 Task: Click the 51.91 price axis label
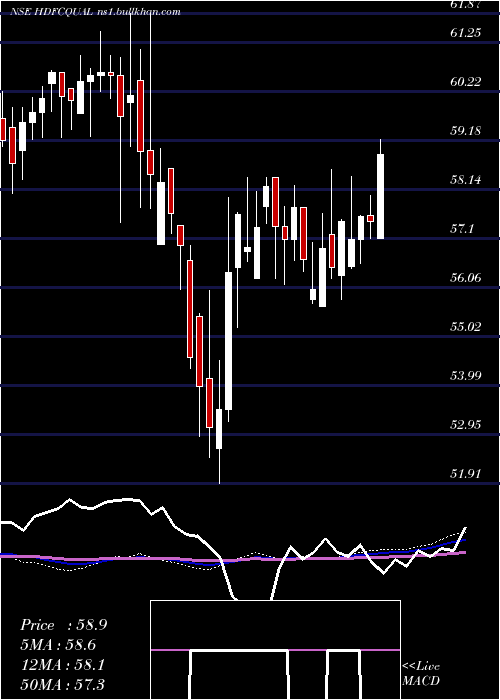(x=466, y=474)
